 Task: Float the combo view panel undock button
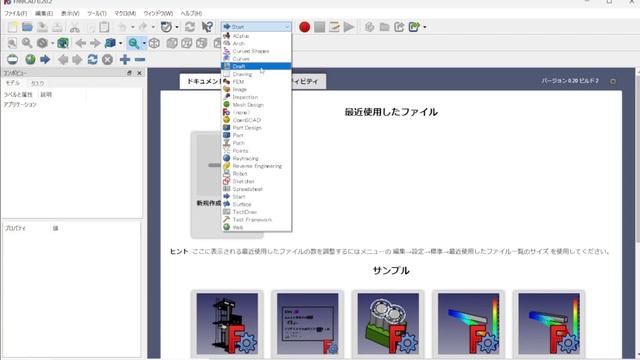tap(129, 73)
